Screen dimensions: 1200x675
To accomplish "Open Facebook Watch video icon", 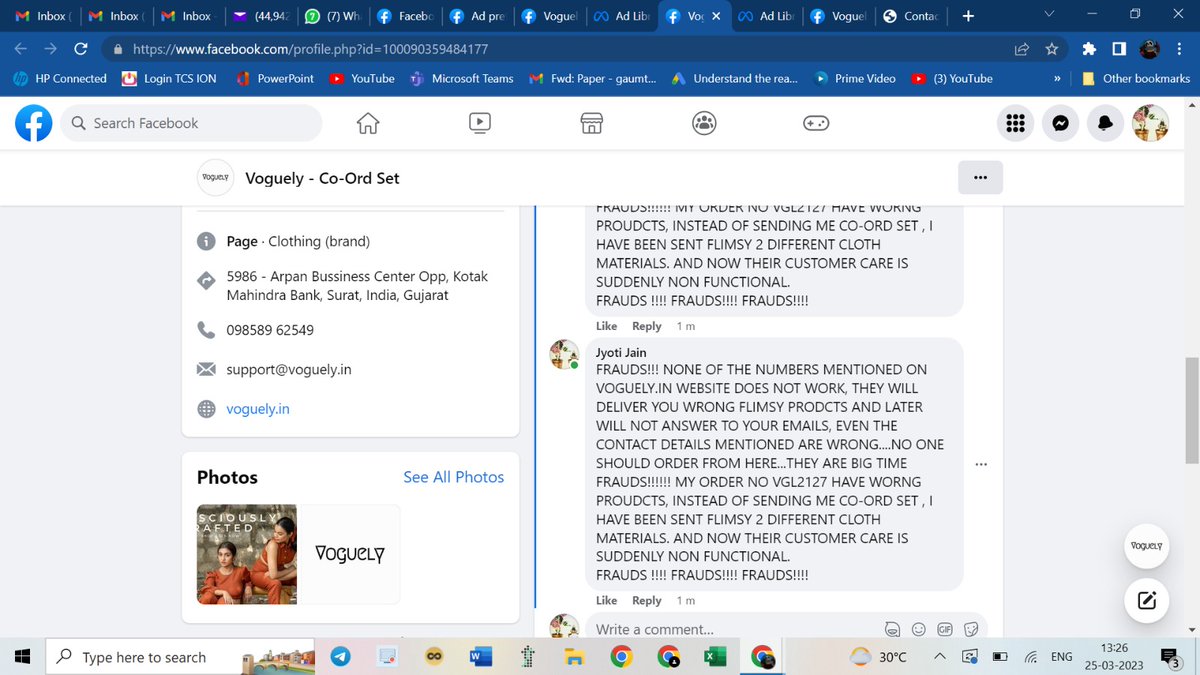I will [x=479, y=123].
